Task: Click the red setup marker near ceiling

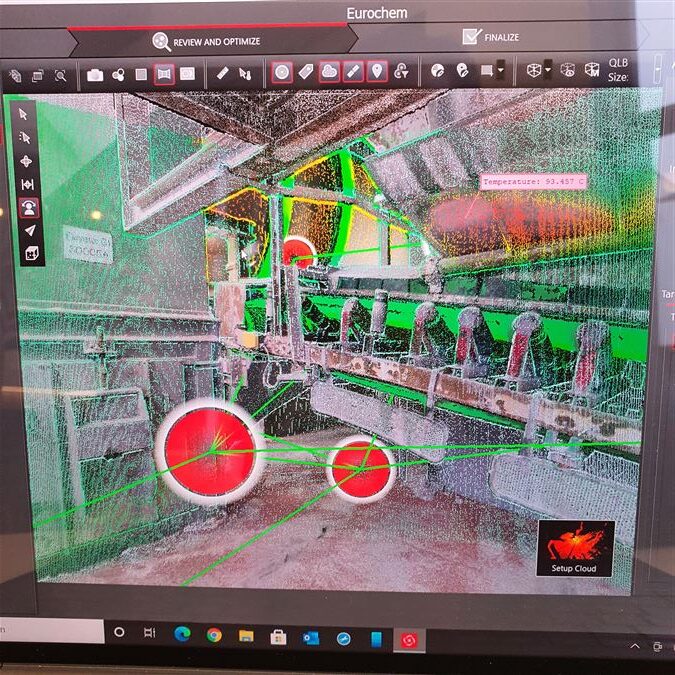Action: tap(299, 253)
